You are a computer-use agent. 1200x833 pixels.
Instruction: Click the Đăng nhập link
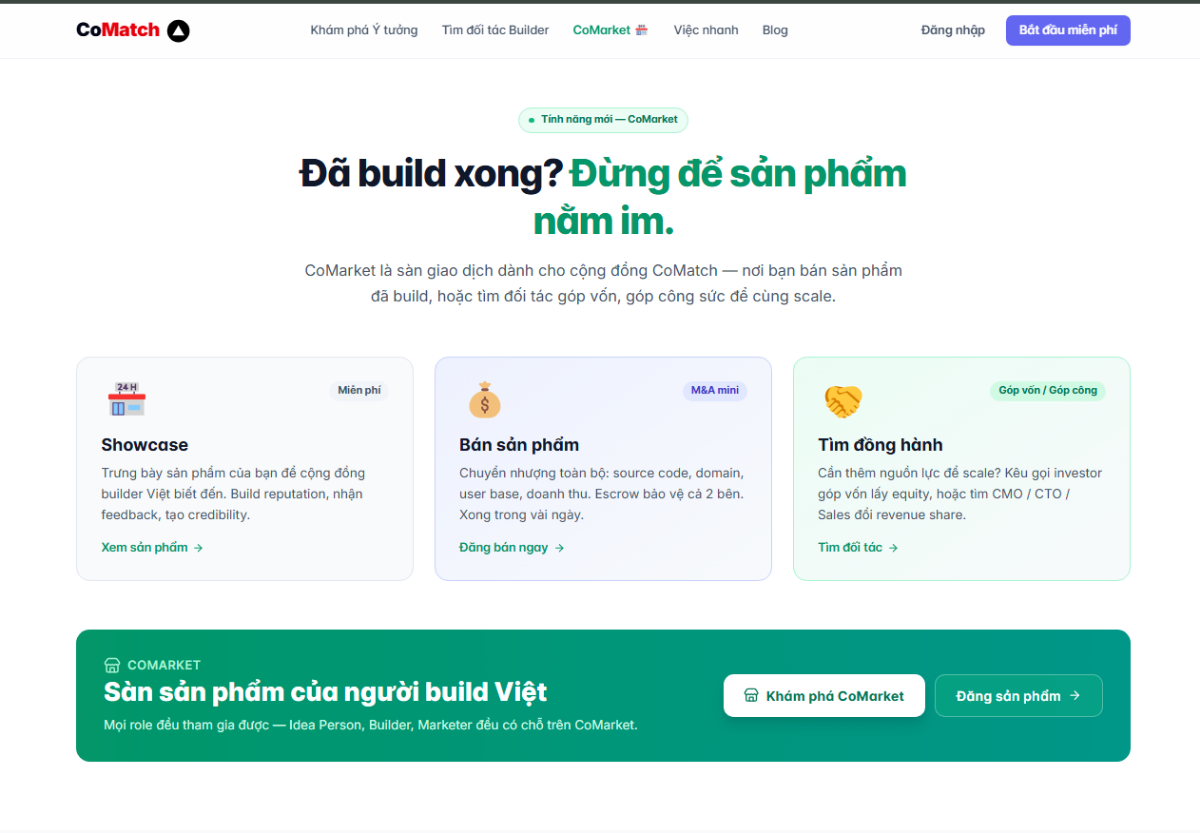(x=953, y=30)
